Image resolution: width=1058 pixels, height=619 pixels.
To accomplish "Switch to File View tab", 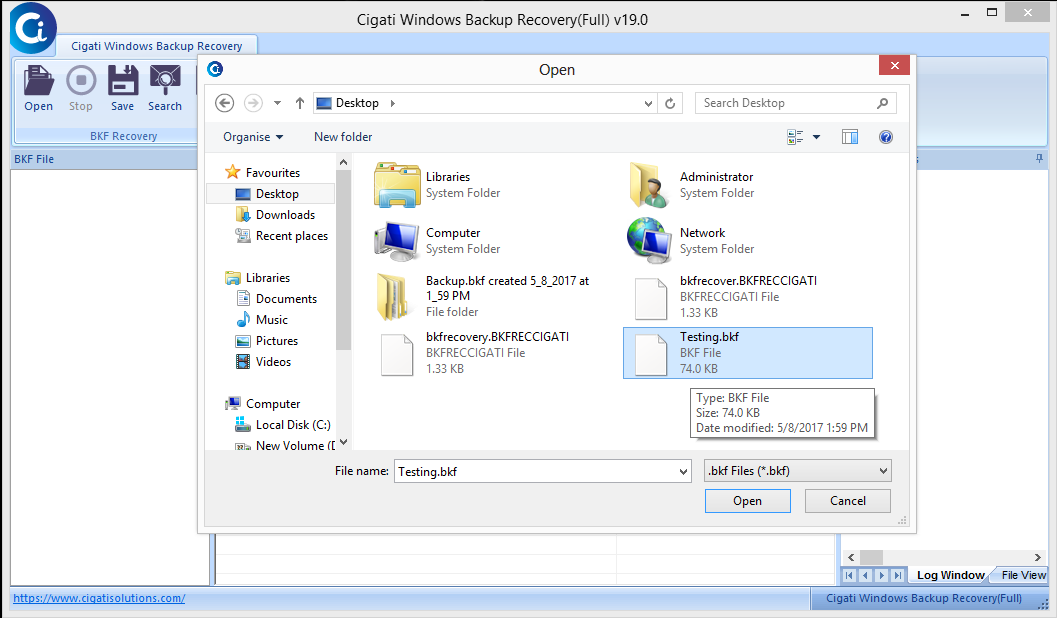I will 1023,575.
